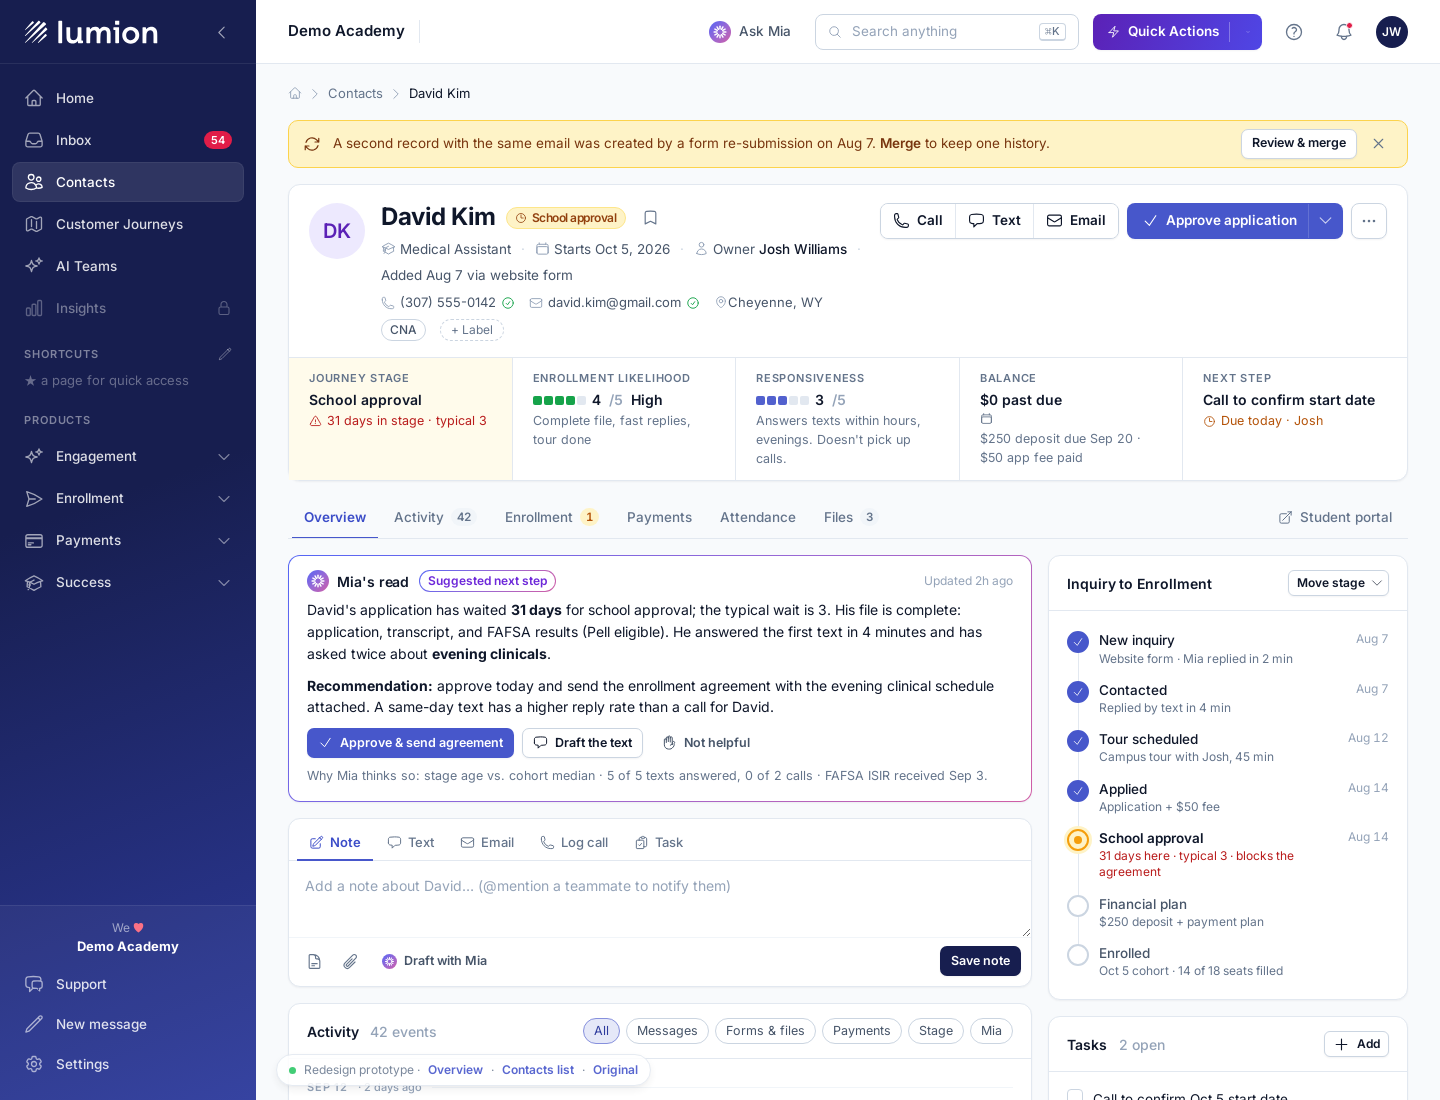Open Inbox with 54 unread
1440x1100 pixels.
point(128,140)
